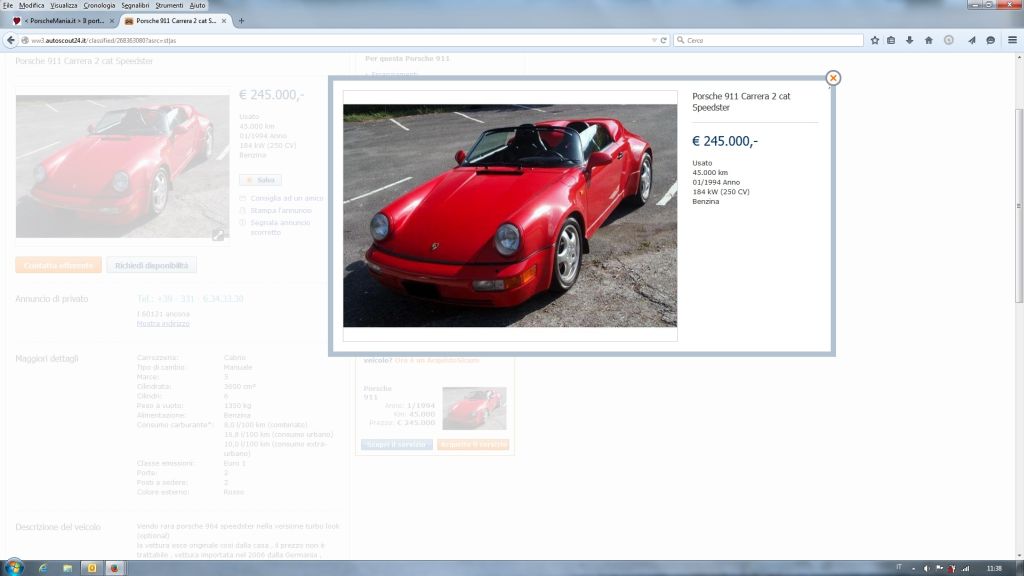Click the Segnala annuncio scorretto link

[280, 227]
